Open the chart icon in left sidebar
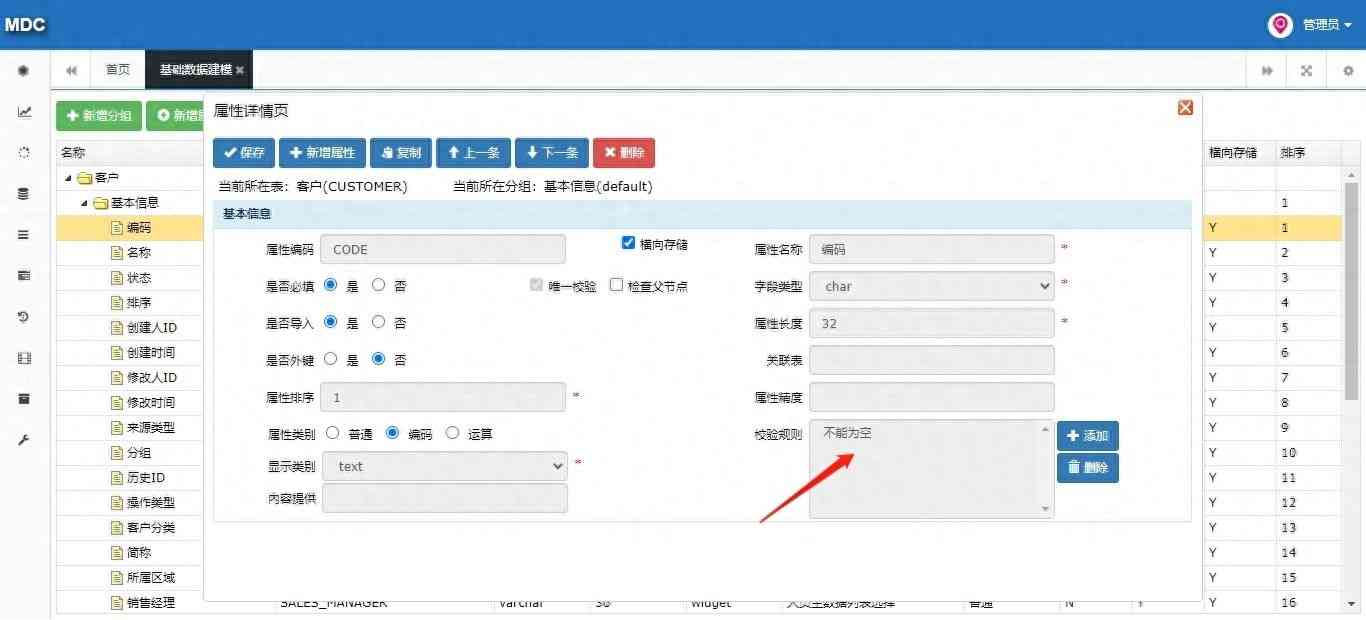 (24, 112)
